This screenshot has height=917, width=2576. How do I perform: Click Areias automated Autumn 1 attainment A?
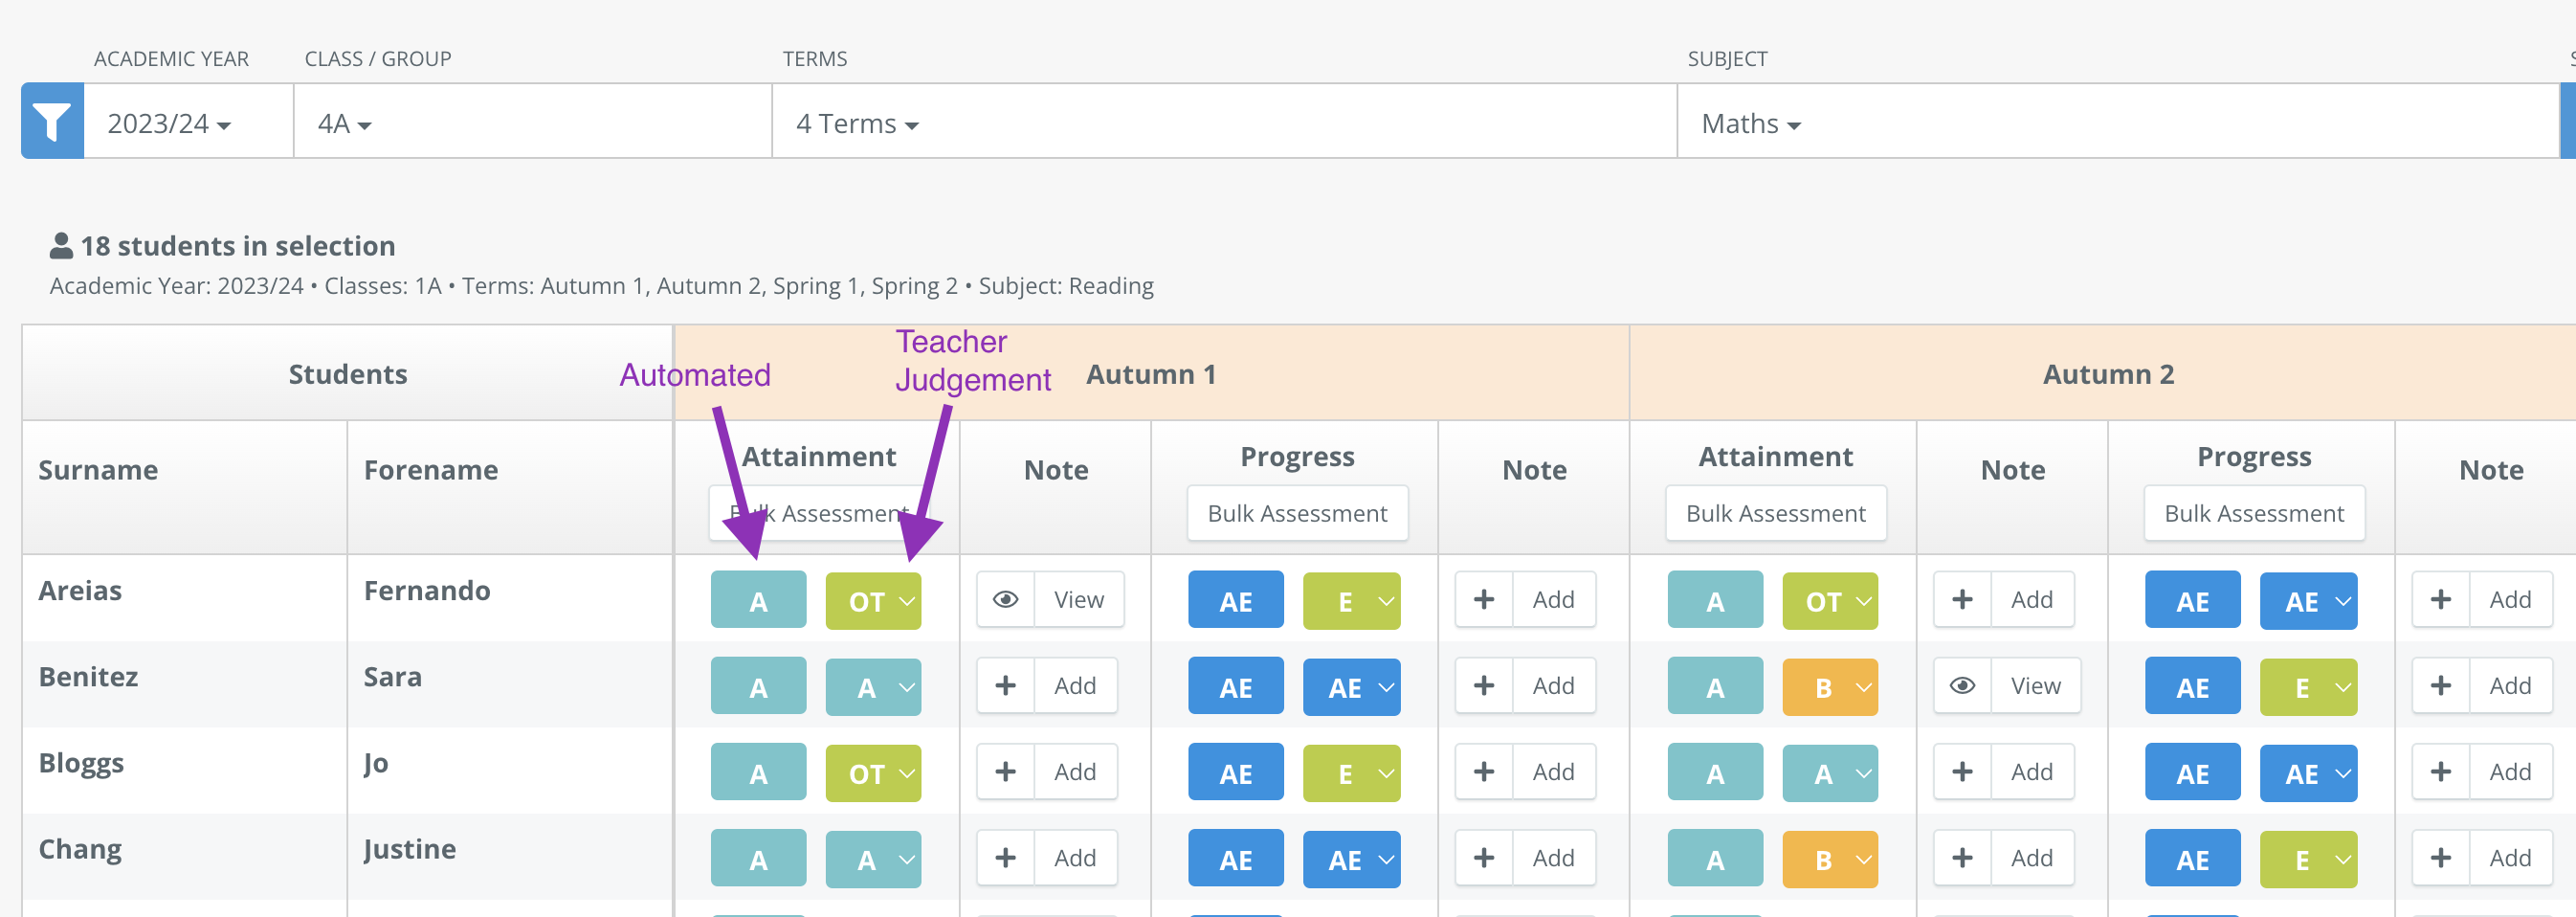point(758,600)
